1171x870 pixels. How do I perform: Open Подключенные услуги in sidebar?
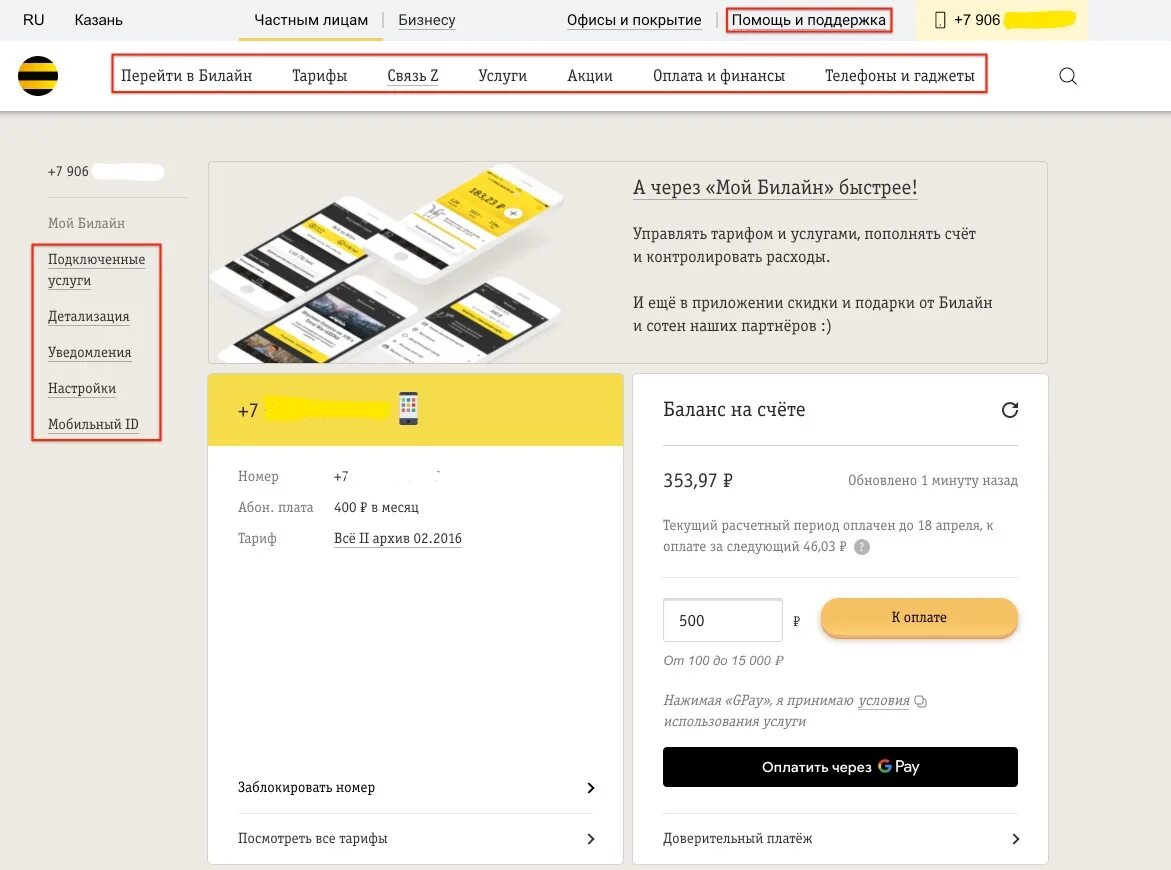coord(96,270)
